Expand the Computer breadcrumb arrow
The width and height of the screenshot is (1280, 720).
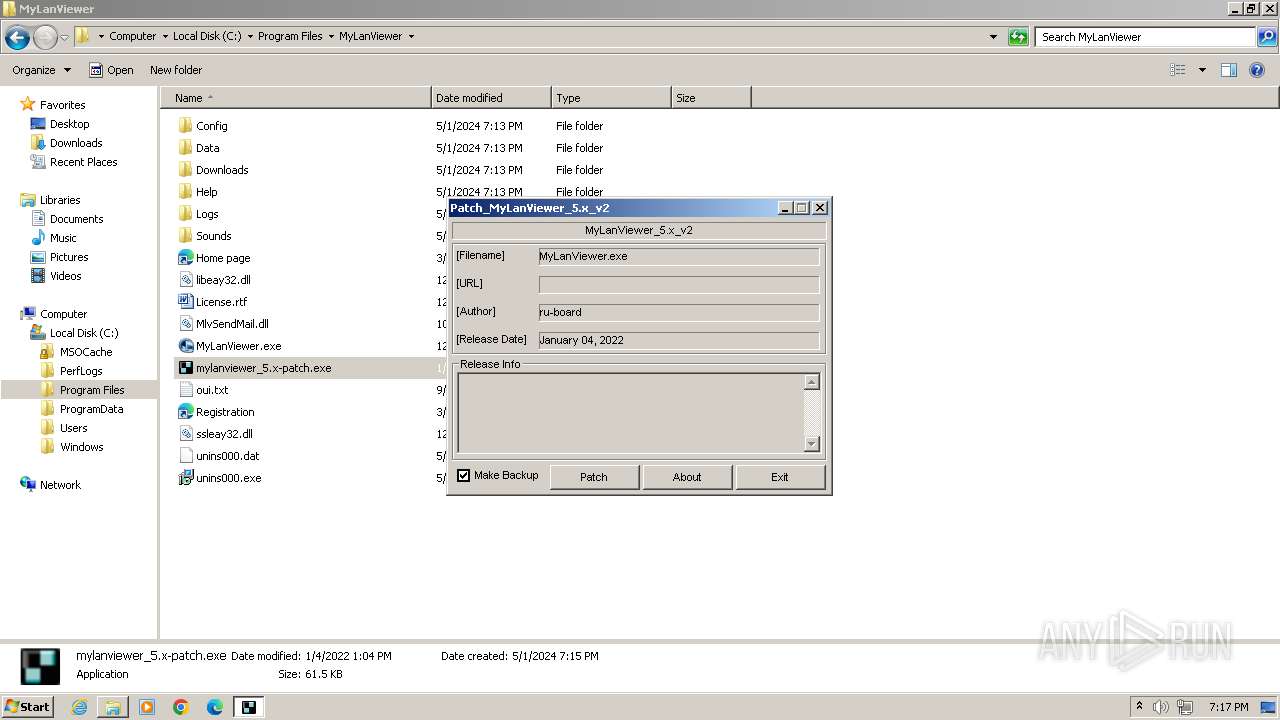[164, 37]
